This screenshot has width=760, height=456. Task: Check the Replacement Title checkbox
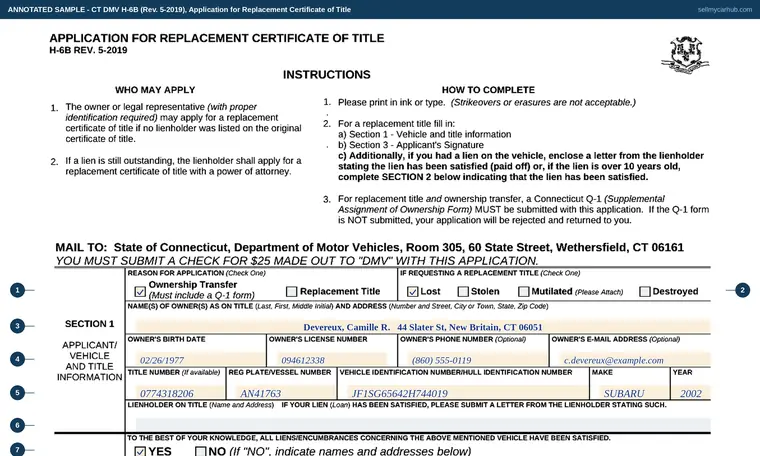tap(291, 291)
